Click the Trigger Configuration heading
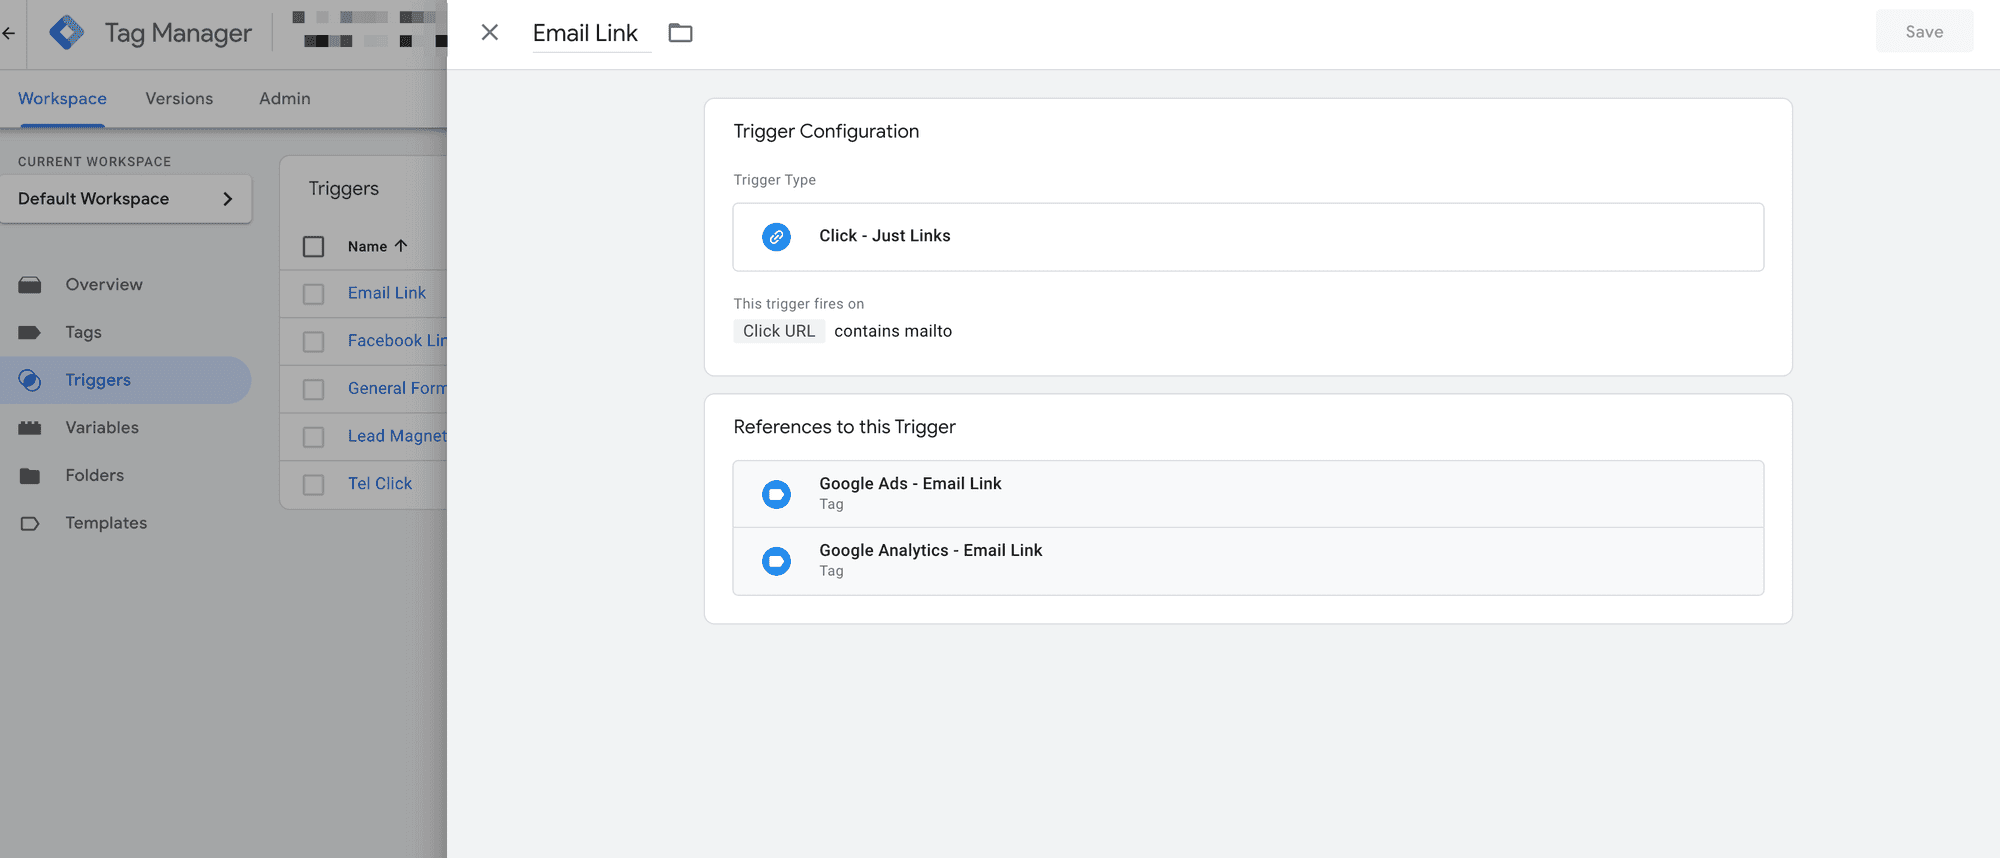 point(826,131)
